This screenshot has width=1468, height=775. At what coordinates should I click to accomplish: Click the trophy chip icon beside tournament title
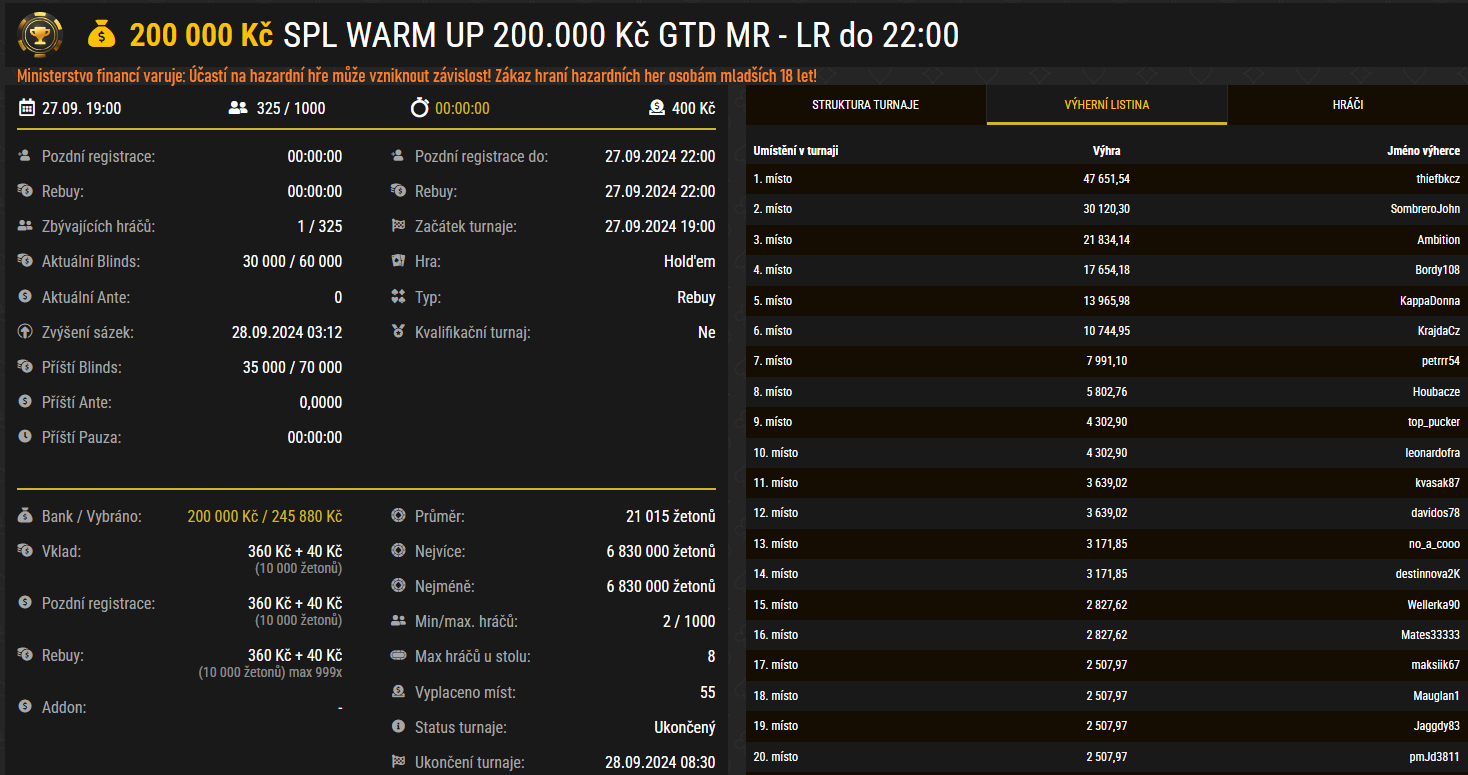point(39,35)
